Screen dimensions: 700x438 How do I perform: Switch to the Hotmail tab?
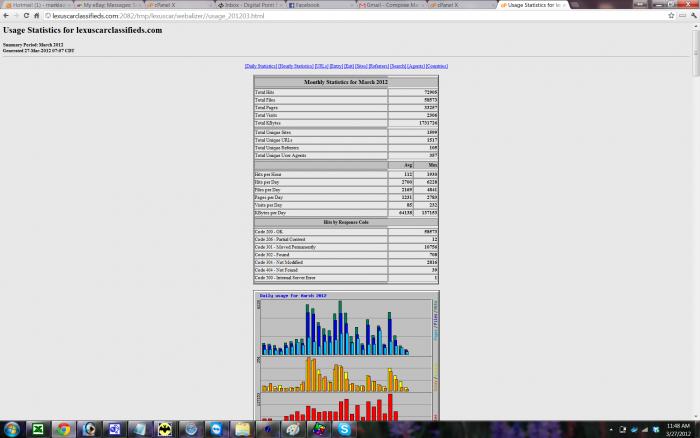pos(38,5)
